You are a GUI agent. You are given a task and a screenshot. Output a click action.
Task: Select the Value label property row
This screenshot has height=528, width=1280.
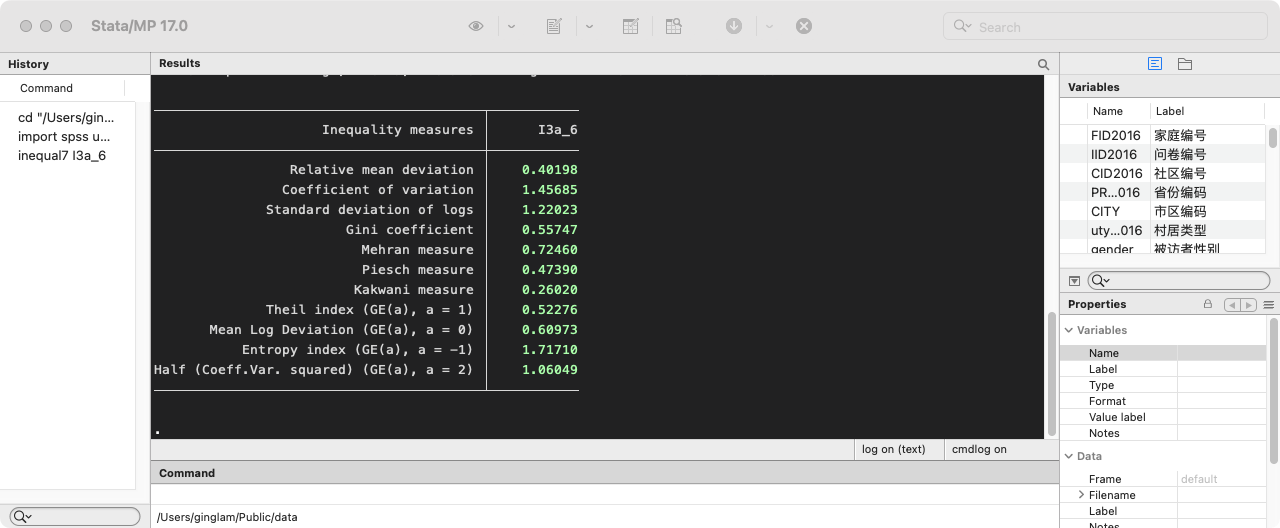[x=1163, y=417]
